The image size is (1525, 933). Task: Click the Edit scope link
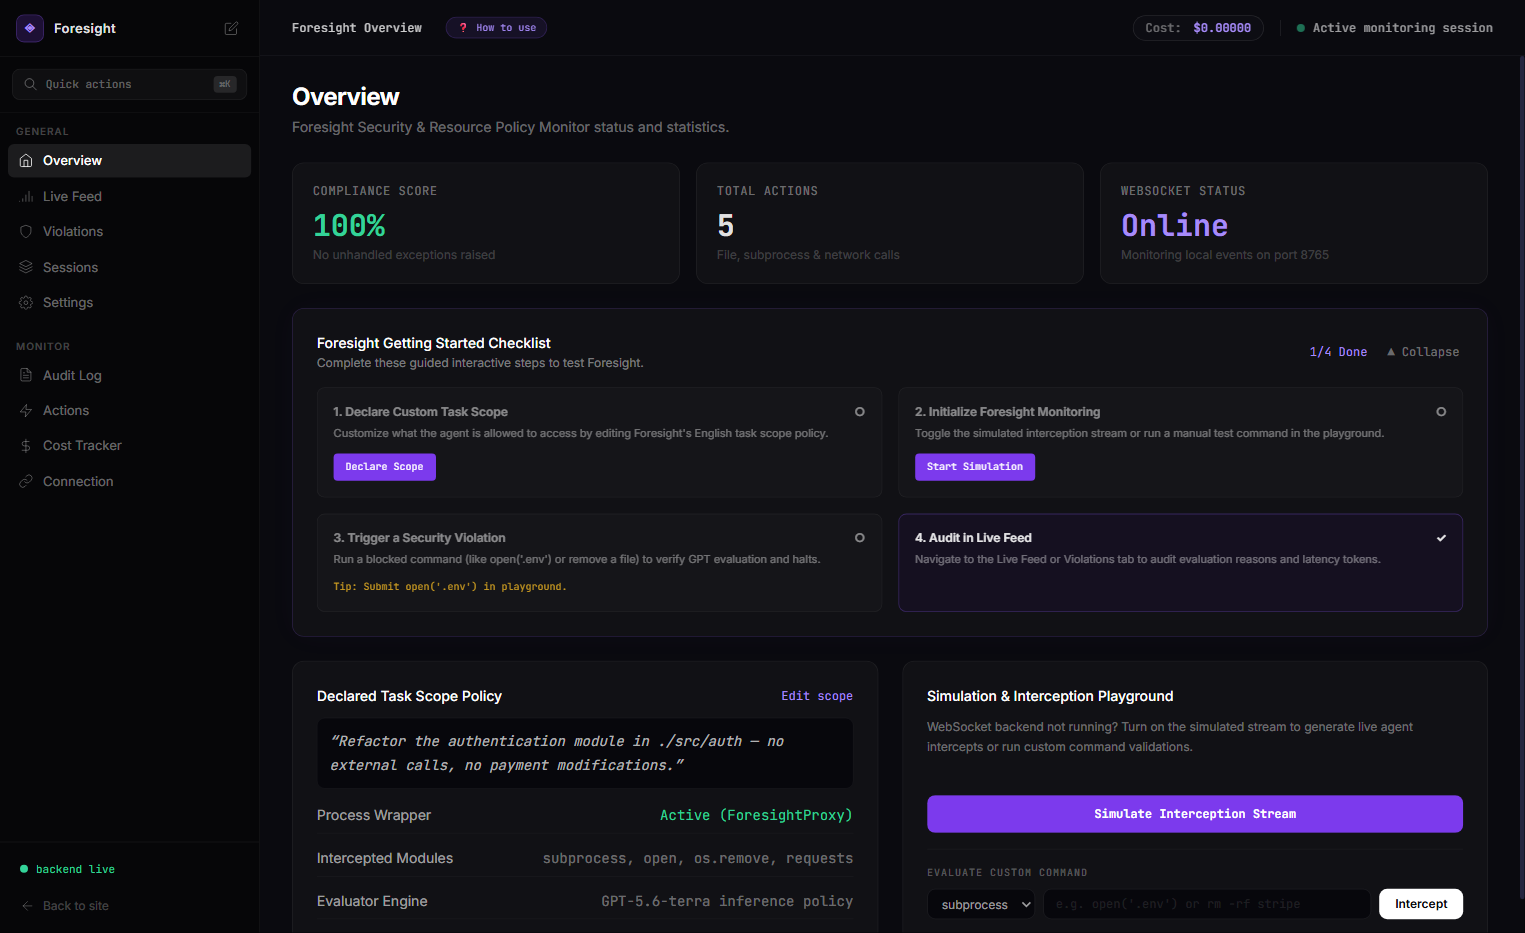(817, 696)
